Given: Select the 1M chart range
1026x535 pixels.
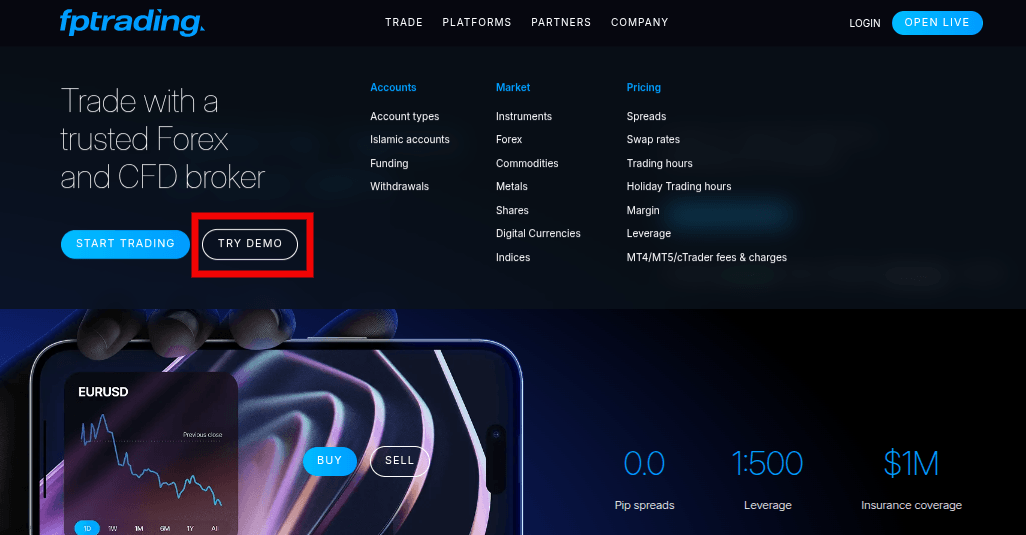Looking at the screenshot, I should pyautogui.click(x=139, y=528).
